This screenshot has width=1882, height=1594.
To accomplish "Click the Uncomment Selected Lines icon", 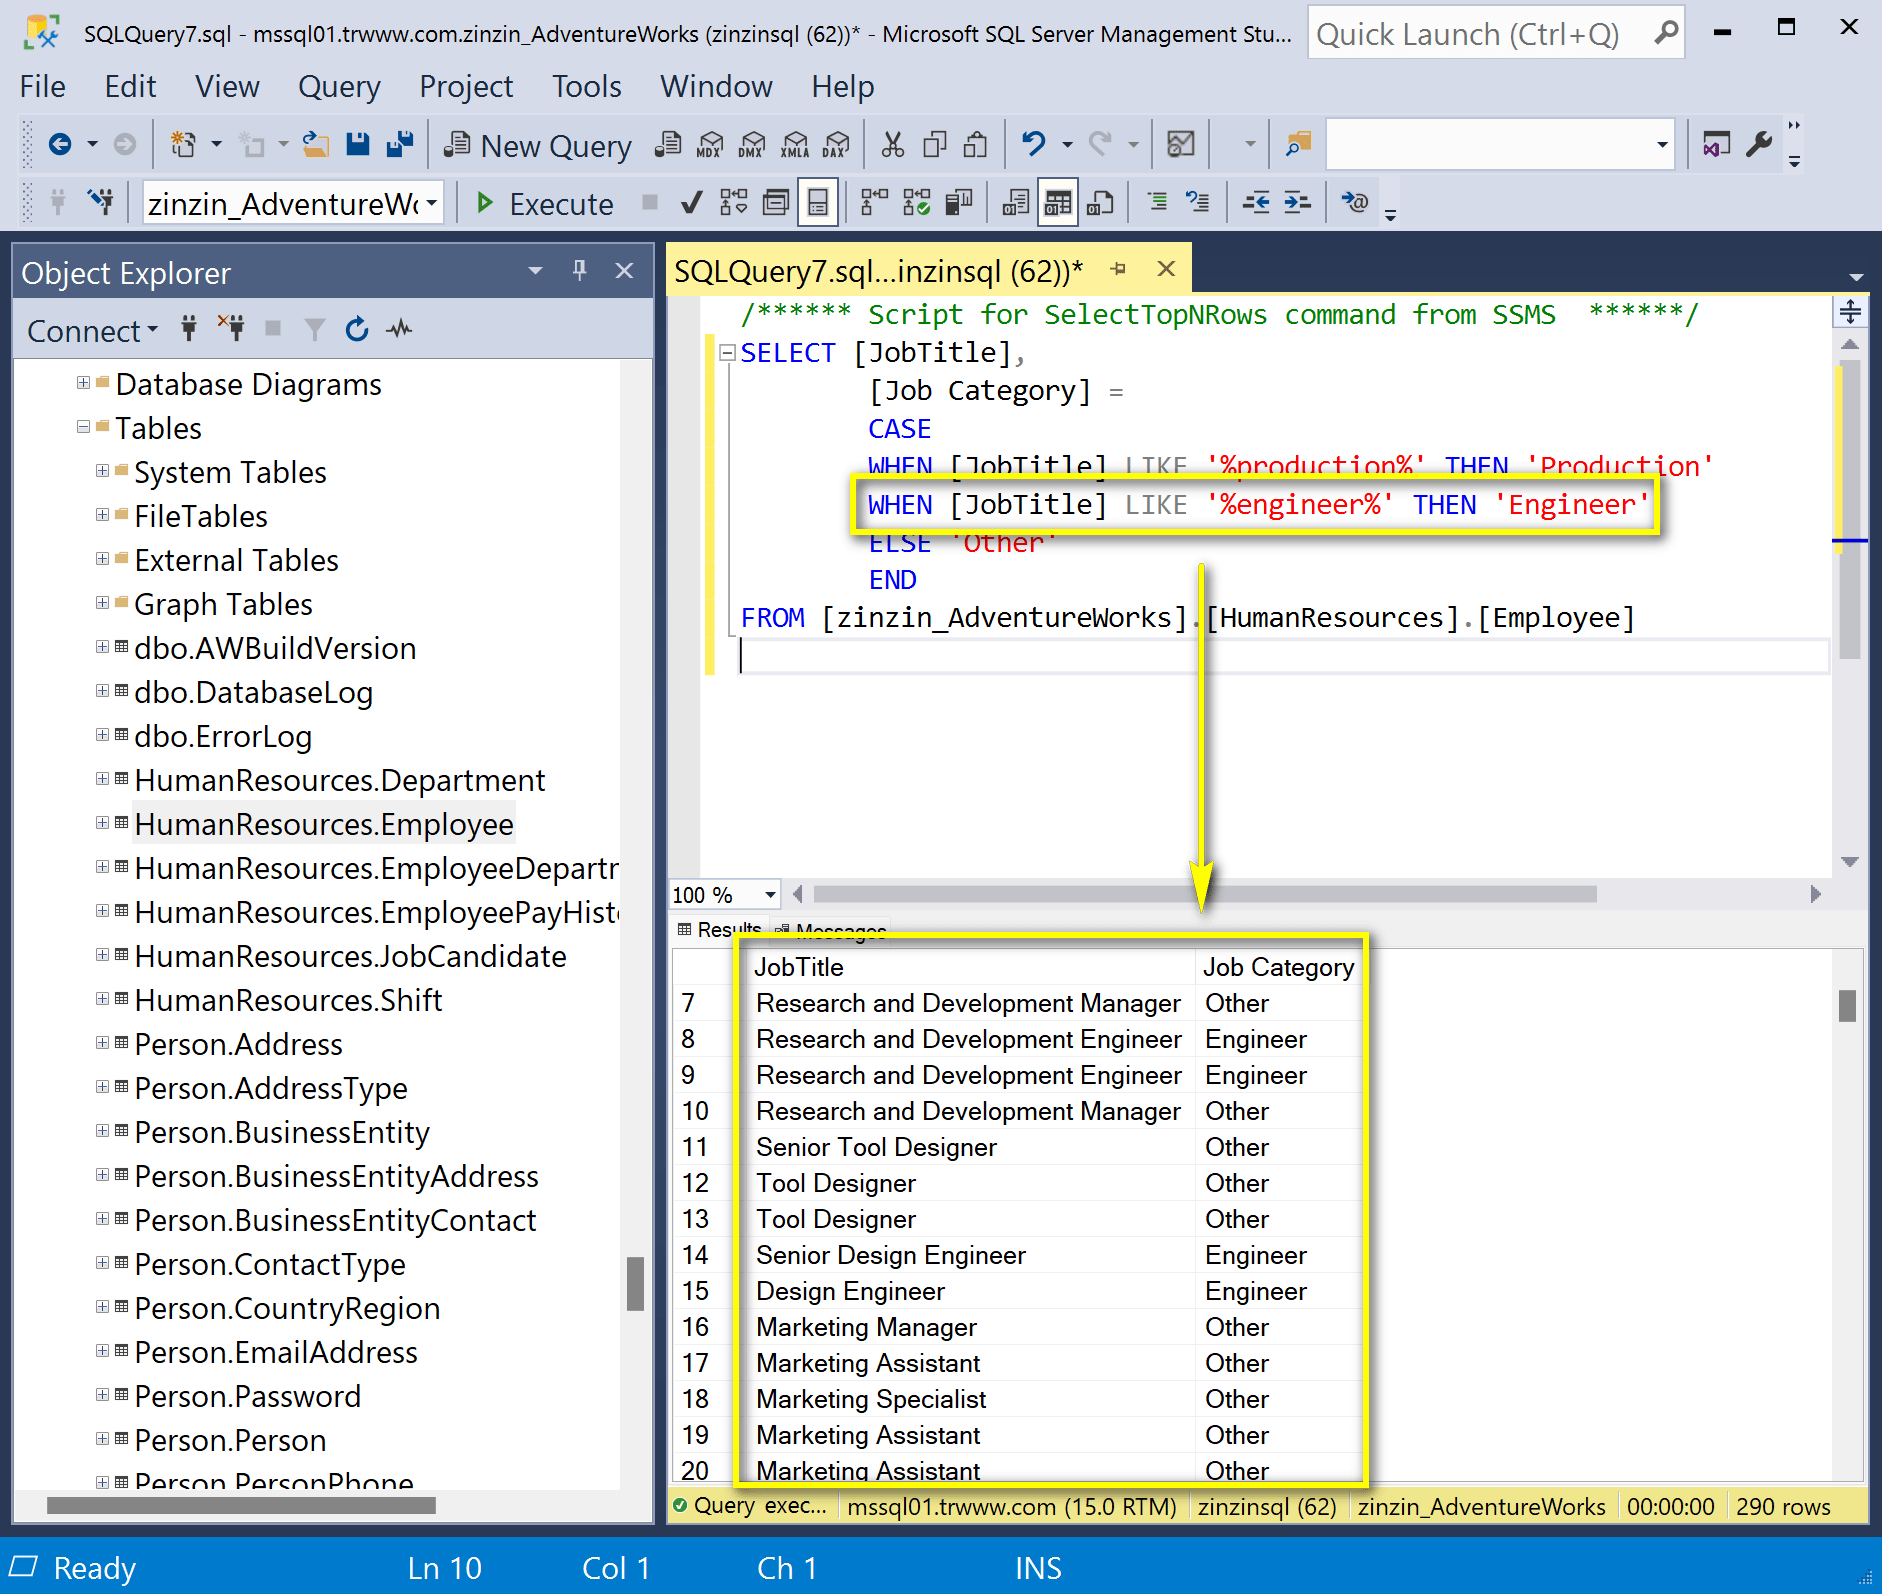I will [1197, 204].
